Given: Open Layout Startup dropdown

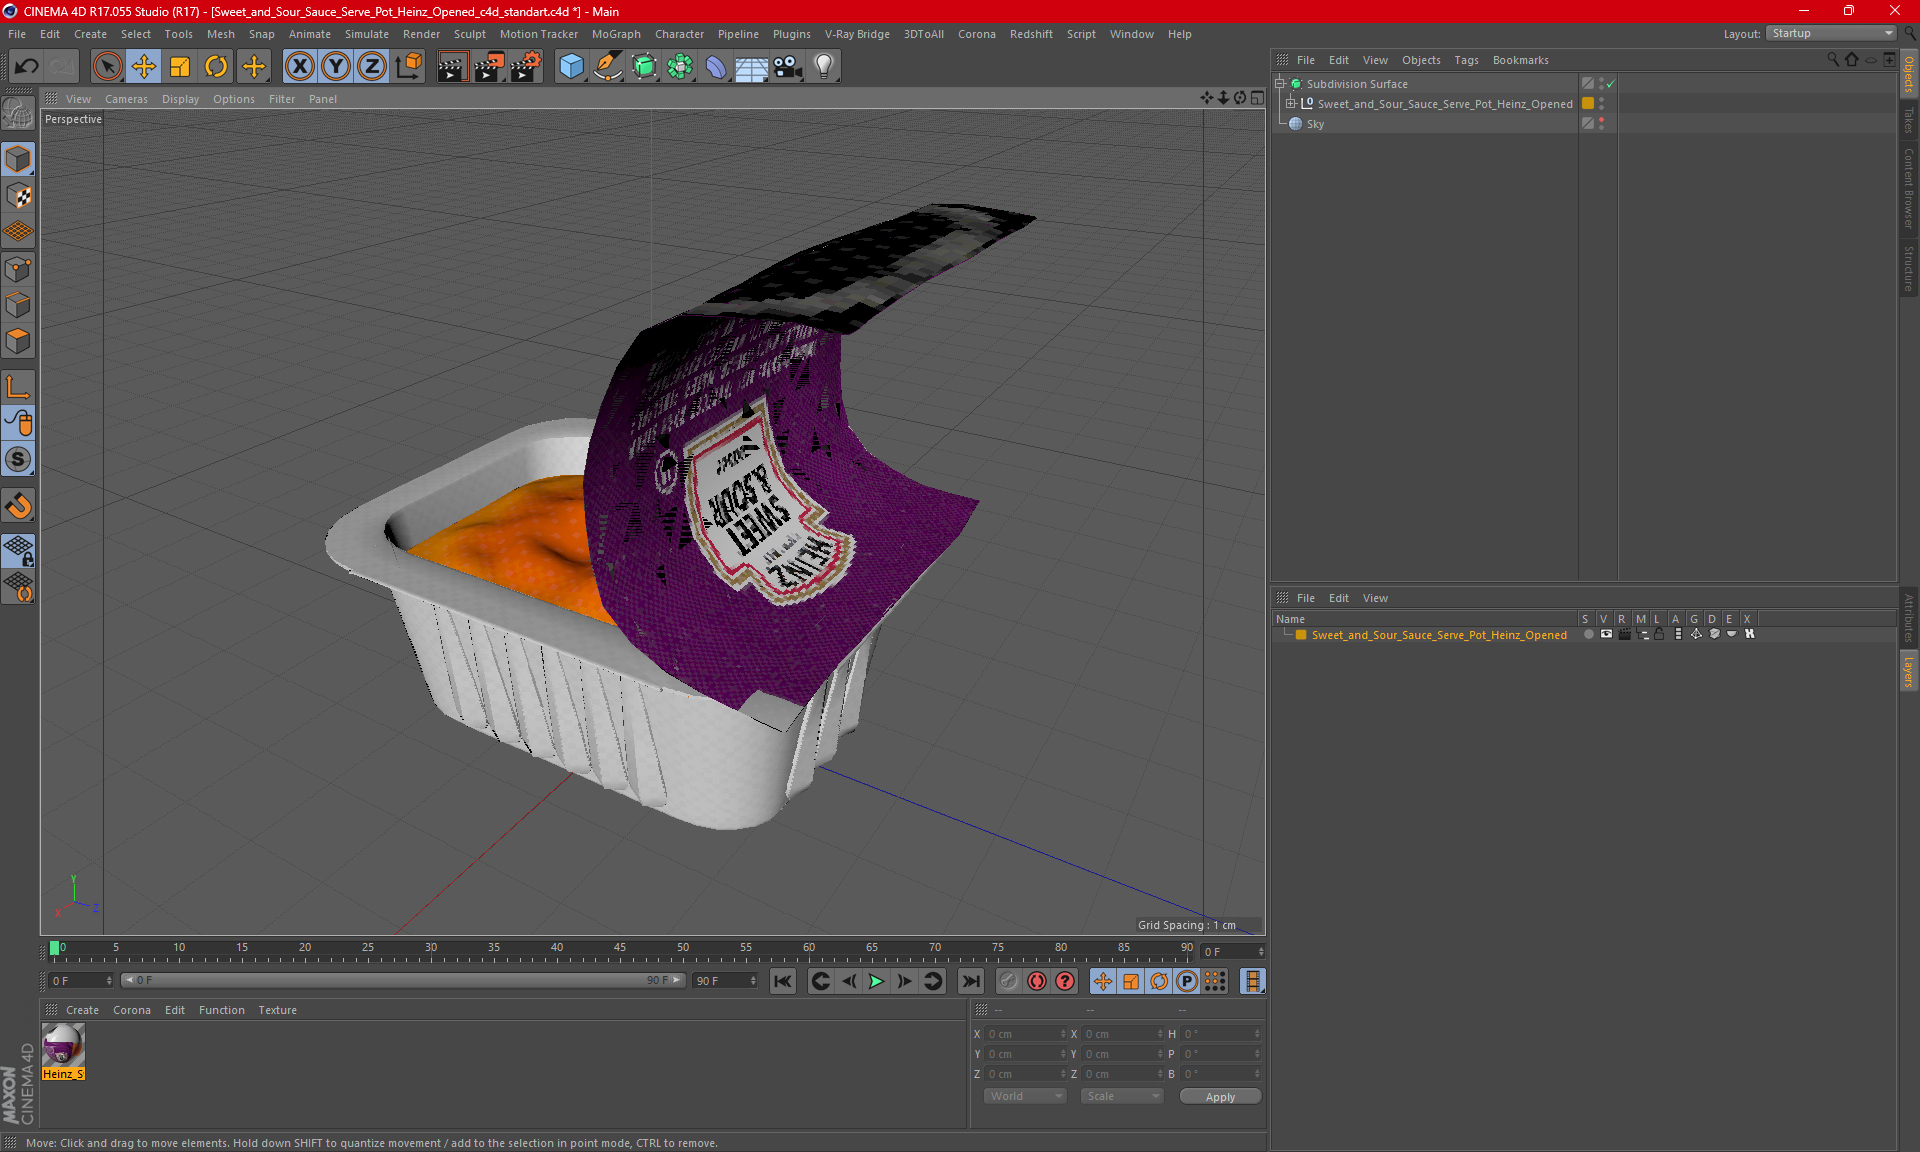Looking at the screenshot, I should point(1831,33).
